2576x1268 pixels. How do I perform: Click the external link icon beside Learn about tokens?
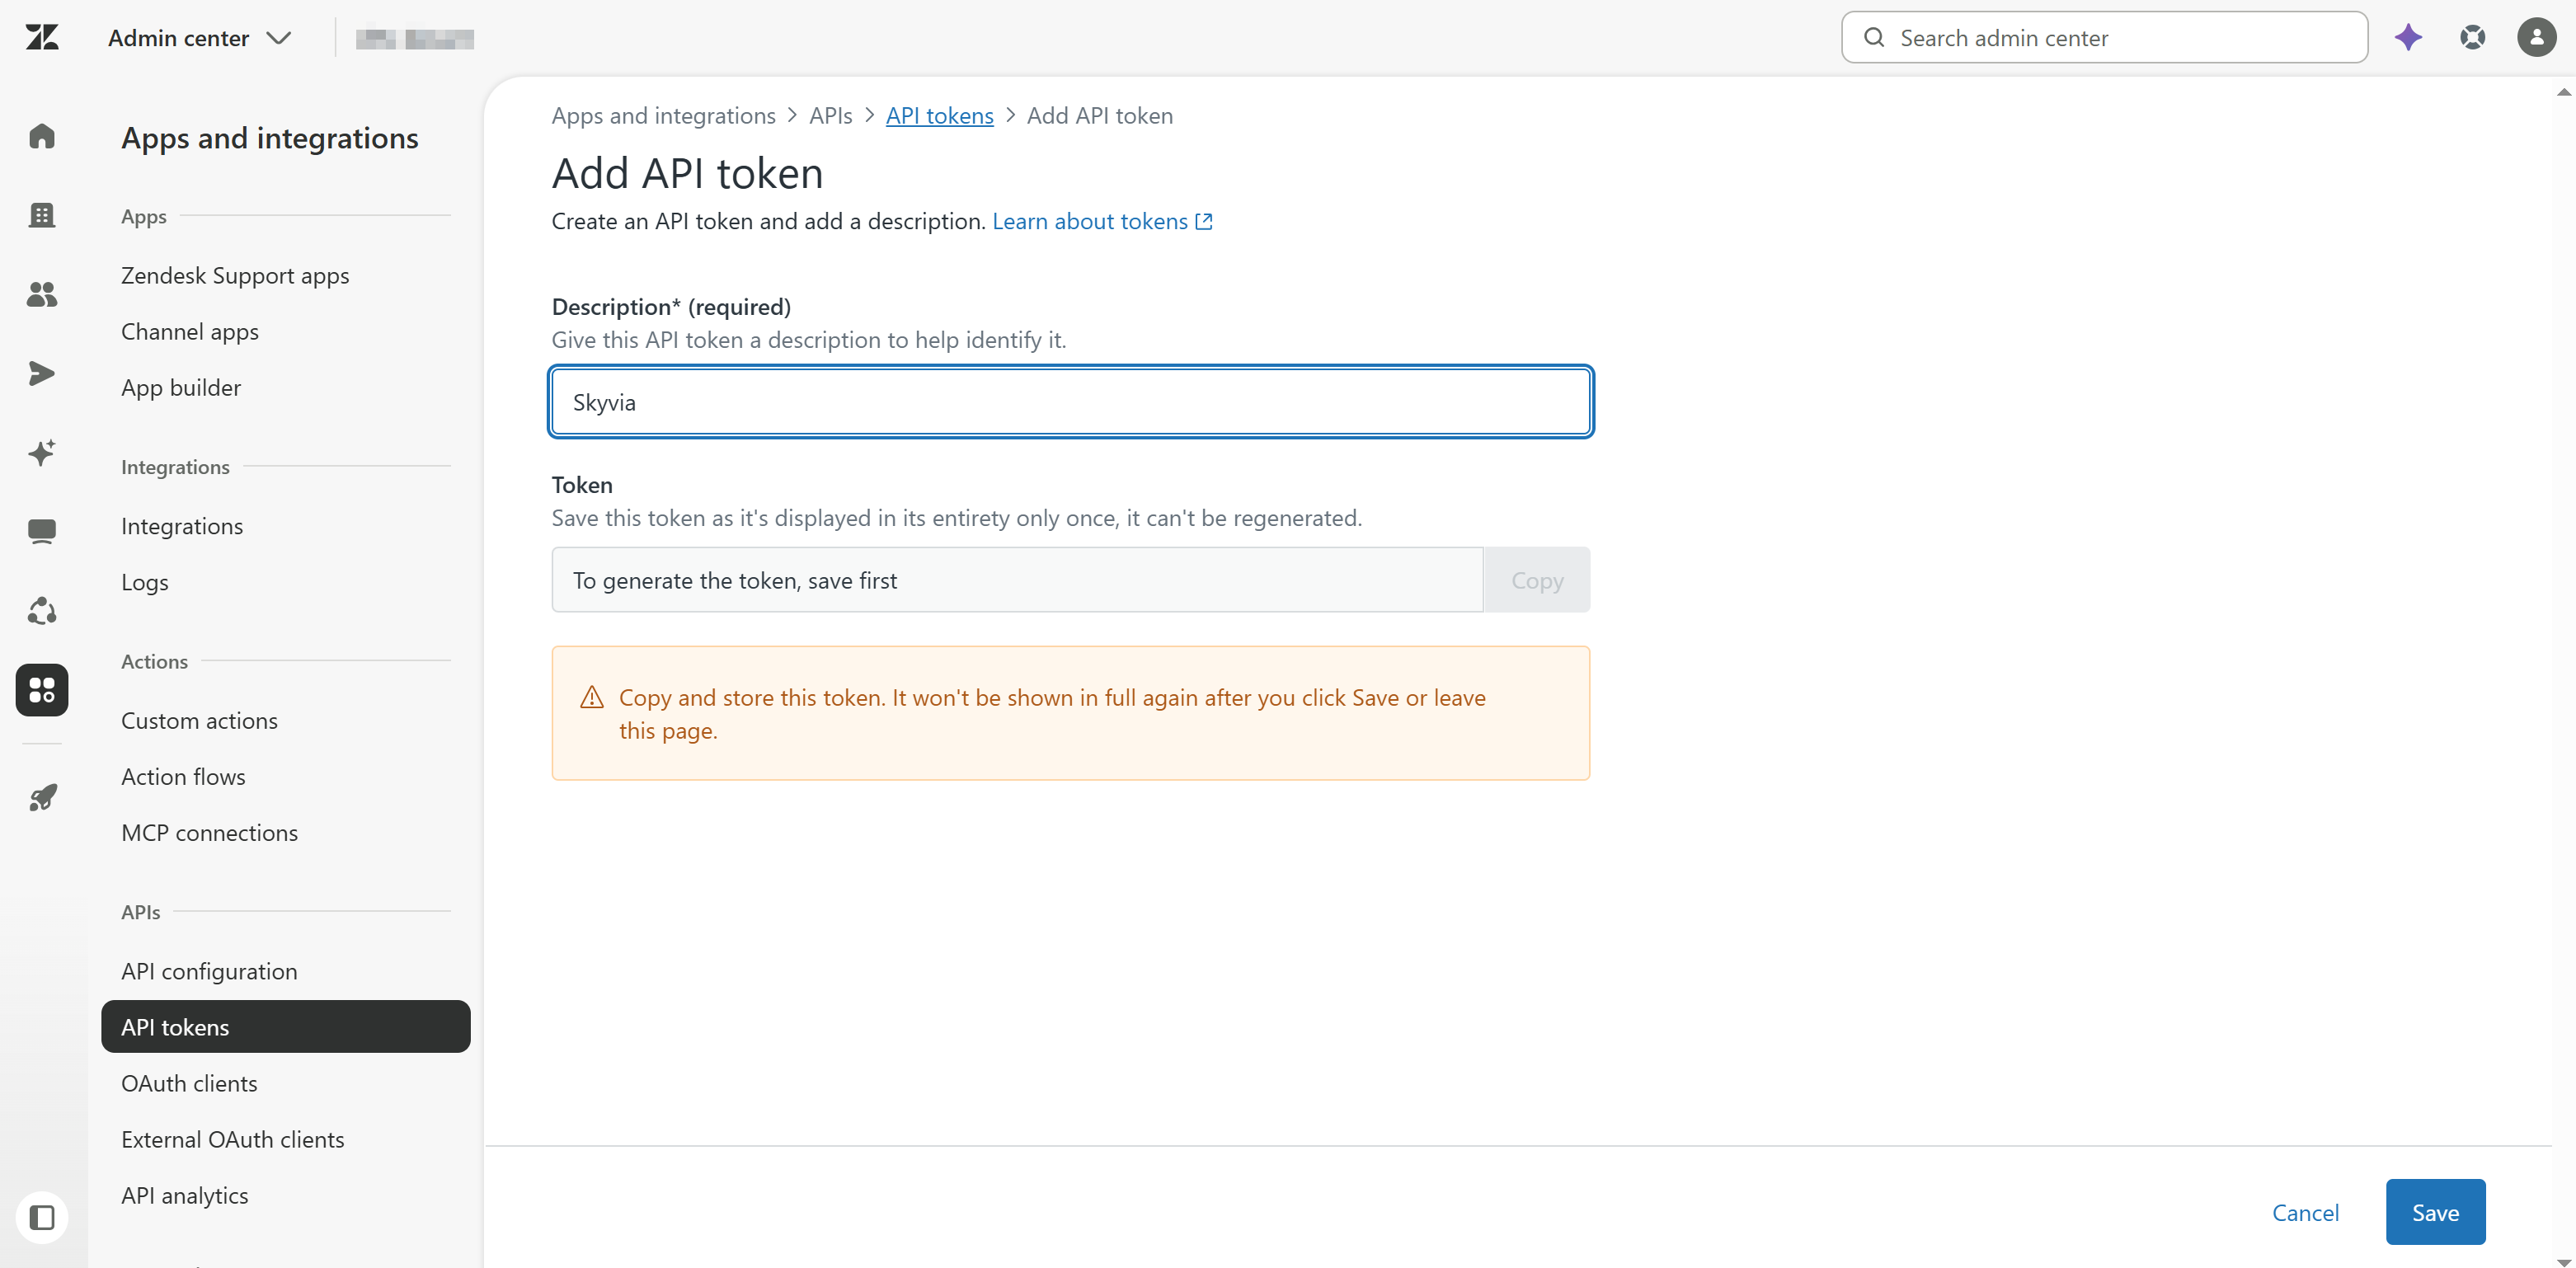1204,221
